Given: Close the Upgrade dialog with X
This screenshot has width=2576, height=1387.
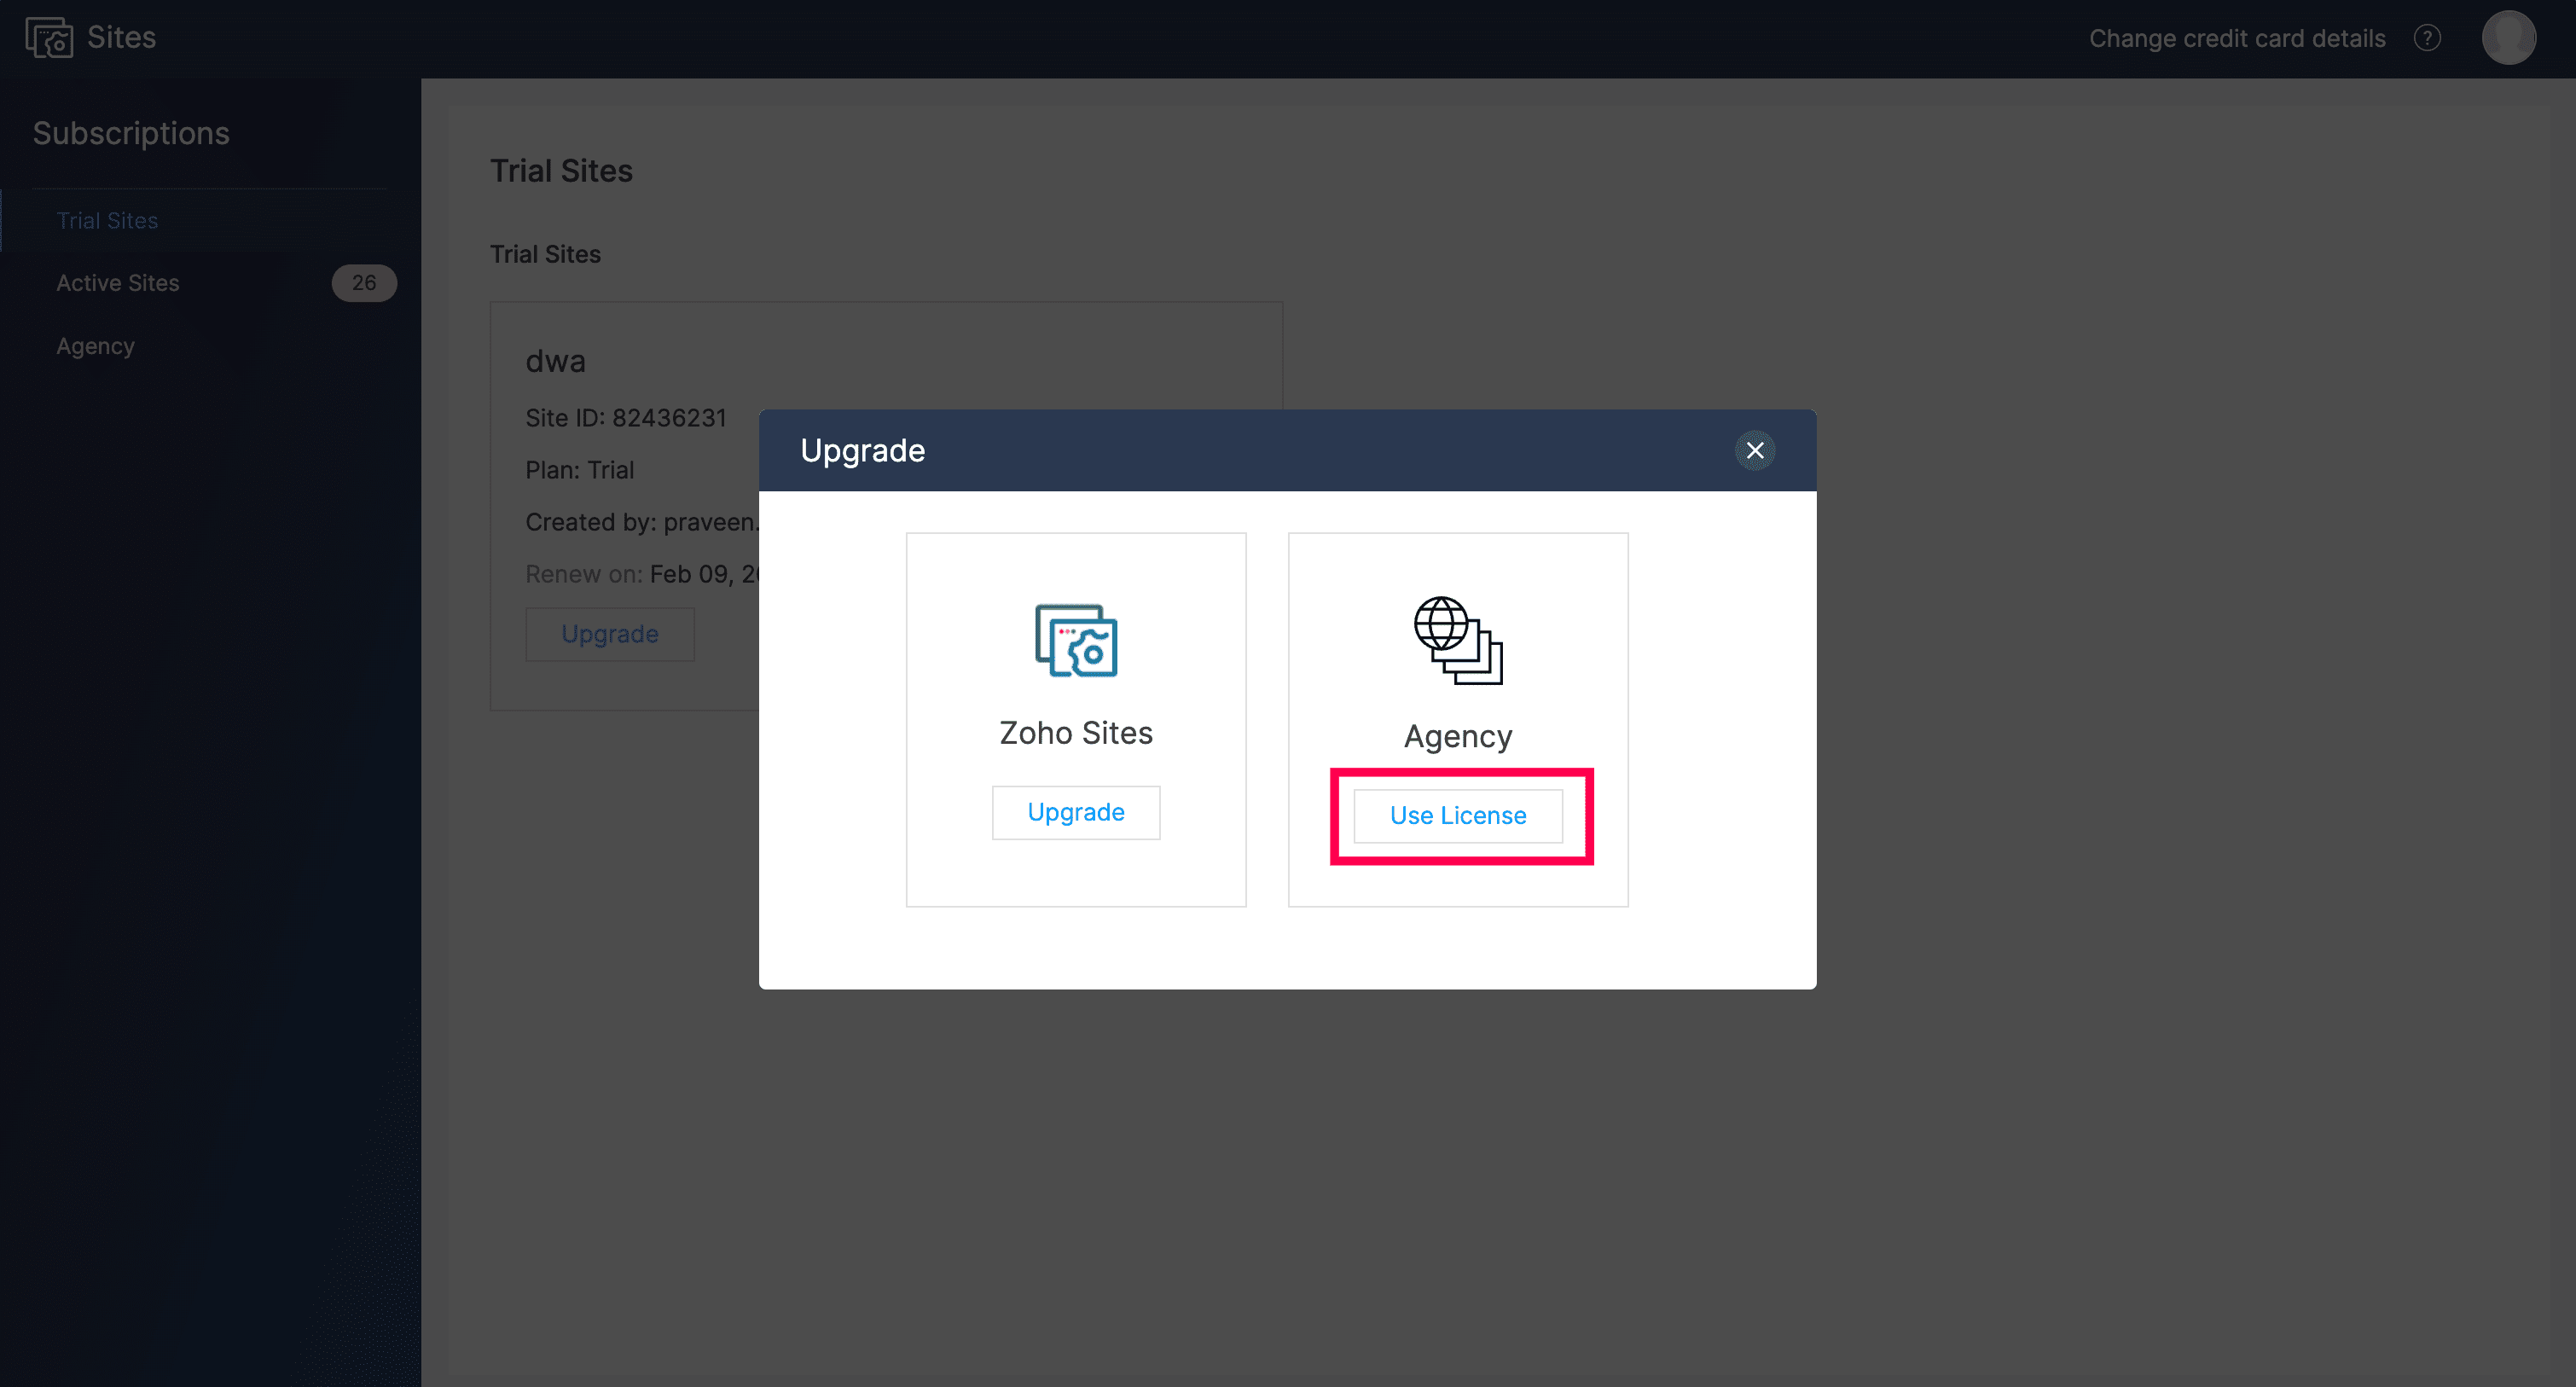Looking at the screenshot, I should point(1755,450).
